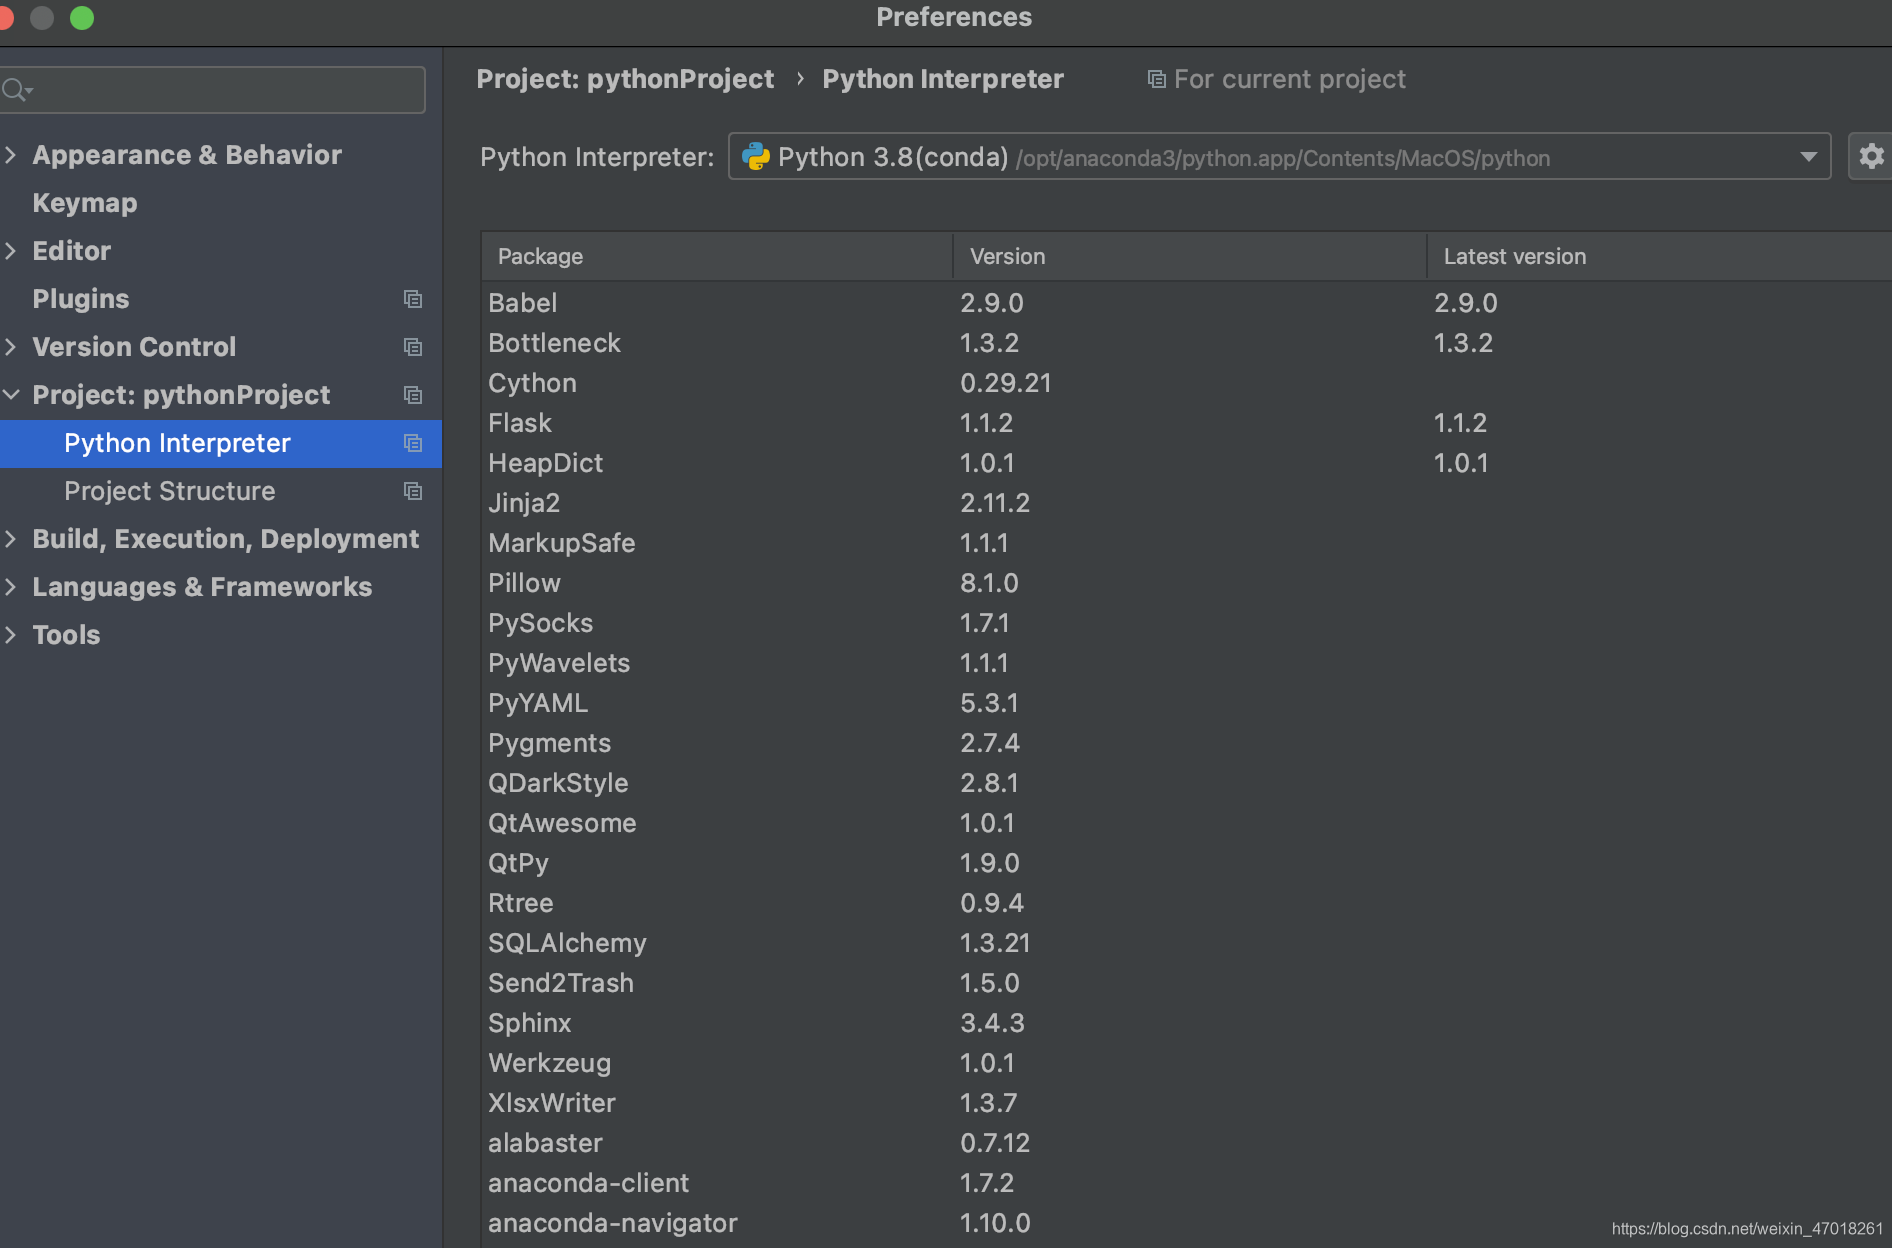Click version 1.10.0 of anaconda-navigator
This screenshot has width=1892, height=1248.
[x=995, y=1223]
